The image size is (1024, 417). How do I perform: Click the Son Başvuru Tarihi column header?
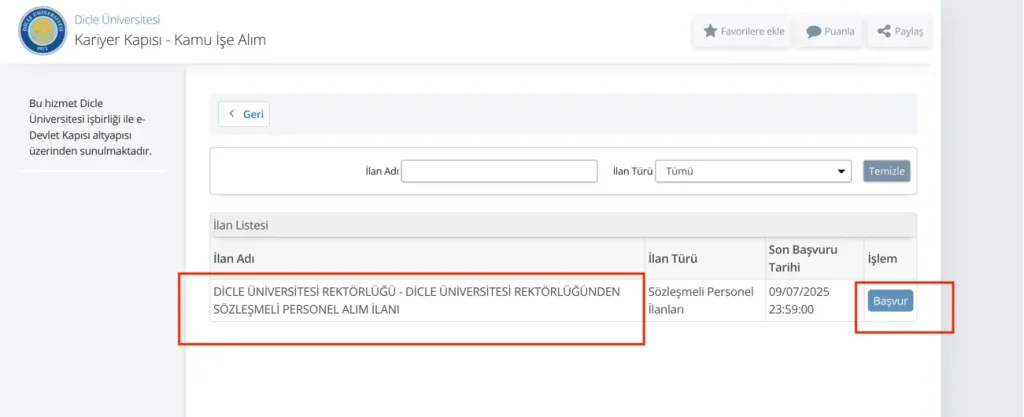(802, 256)
